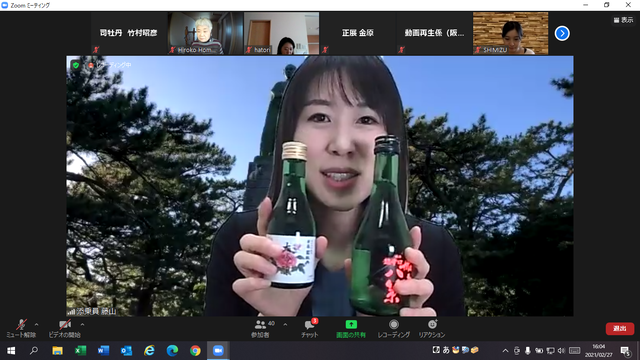Show hidden system tray icons
640x360 pixels.
point(505,351)
